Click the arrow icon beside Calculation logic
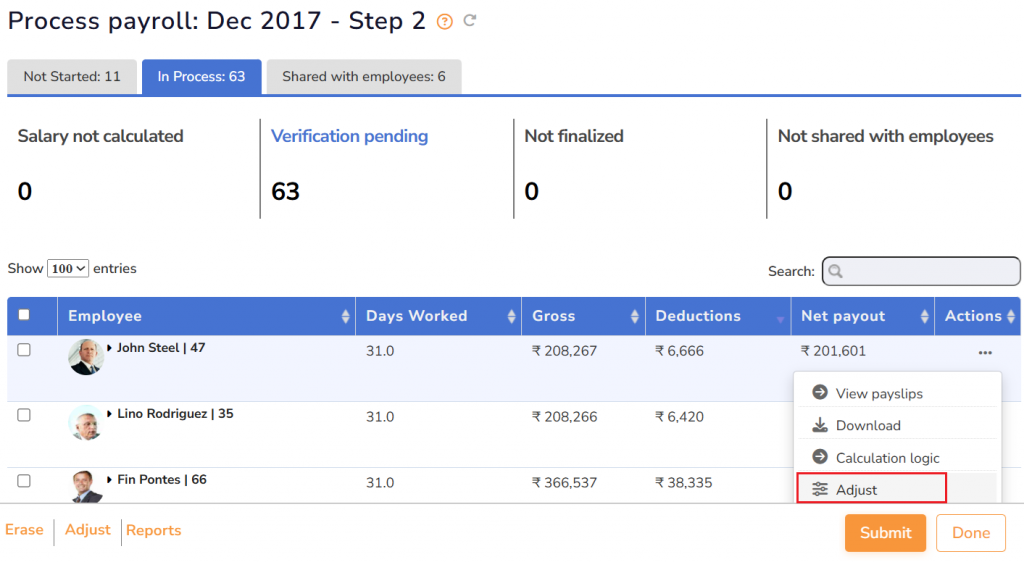The height and width of the screenshot is (562, 1024). tap(820, 457)
